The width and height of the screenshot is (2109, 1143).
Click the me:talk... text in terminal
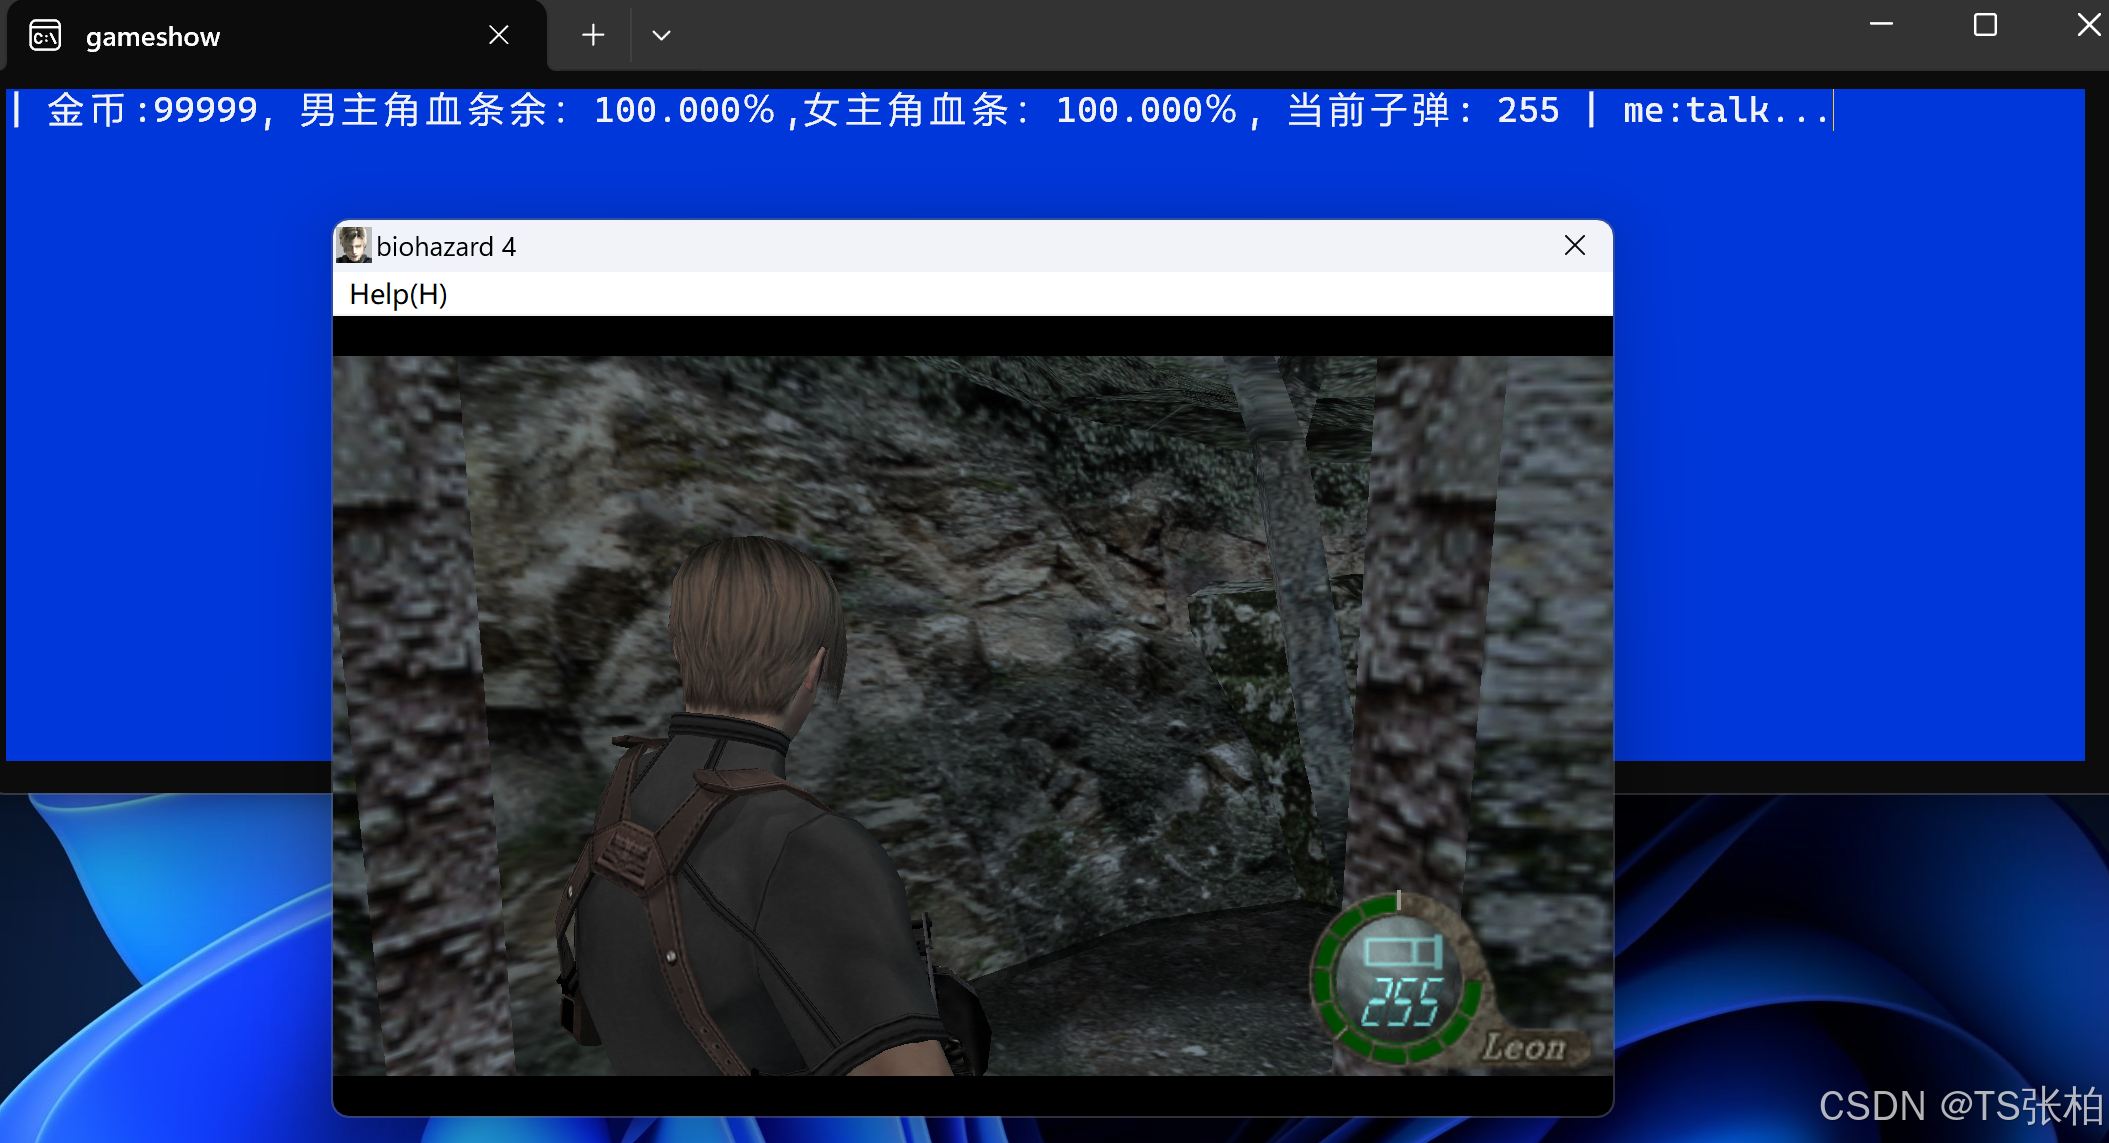pyautogui.click(x=1725, y=110)
